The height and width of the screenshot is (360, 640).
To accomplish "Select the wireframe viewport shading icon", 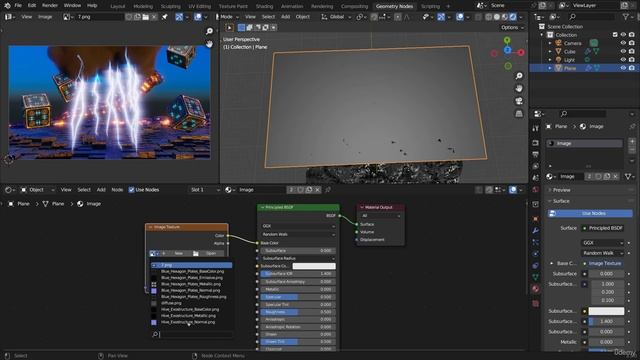I will tap(489, 17).
